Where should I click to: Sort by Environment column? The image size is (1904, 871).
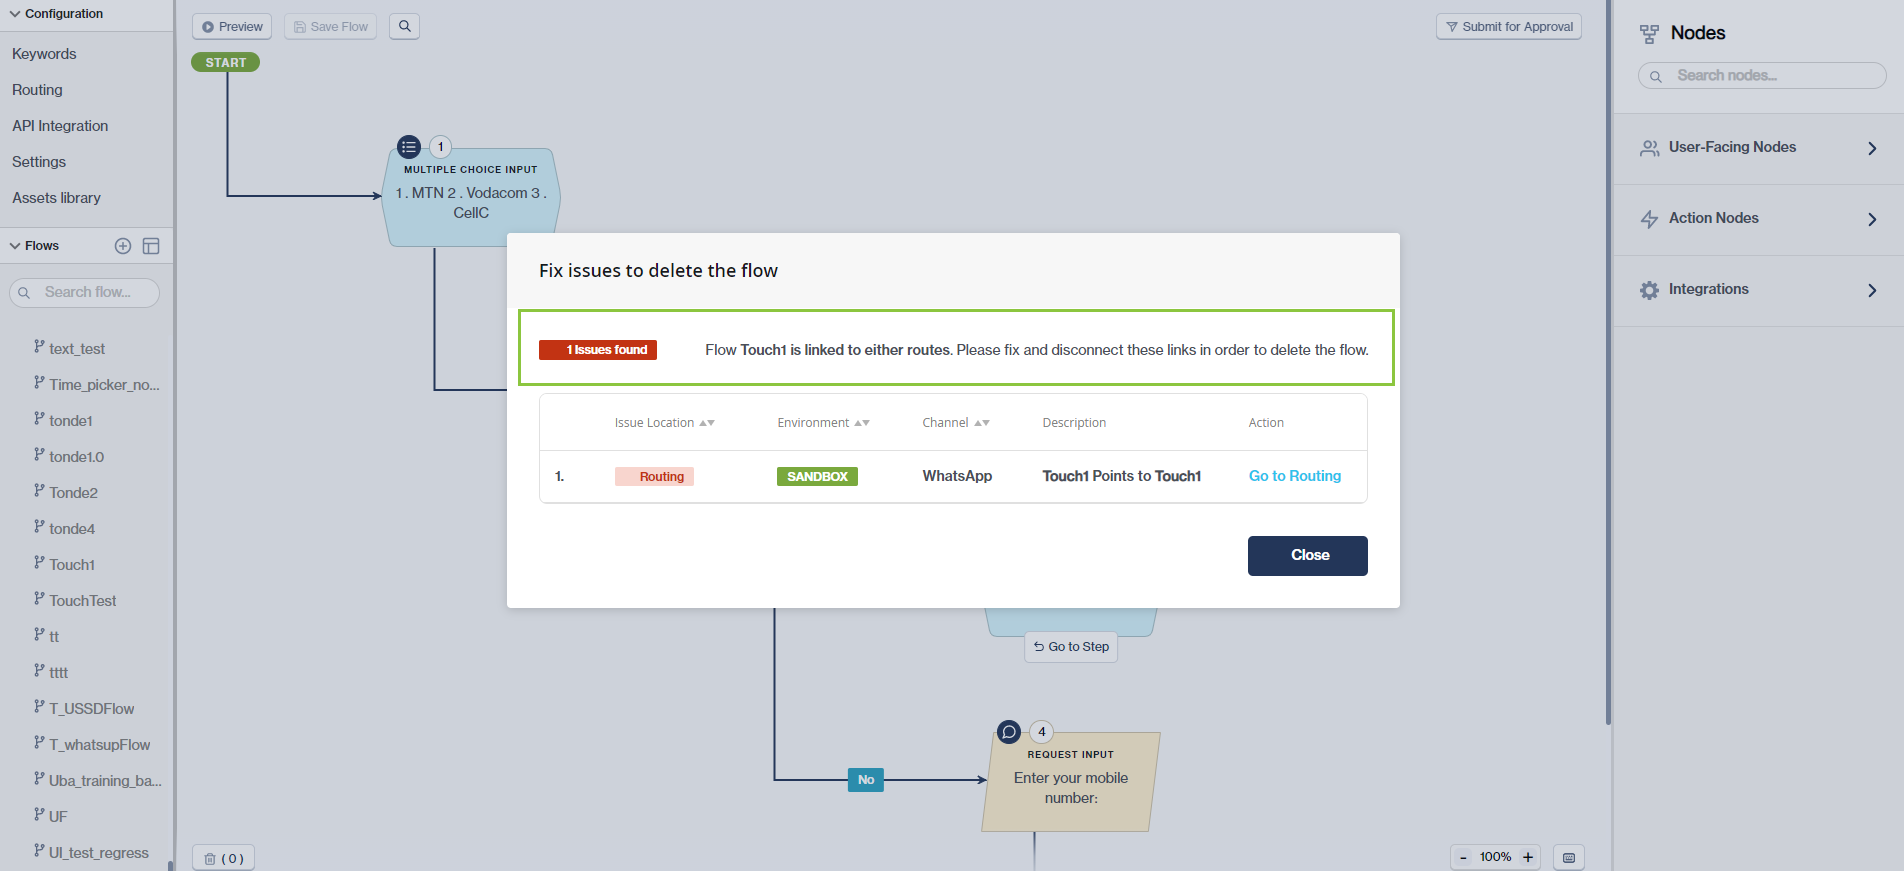pyautogui.click(x=861, y=423)
